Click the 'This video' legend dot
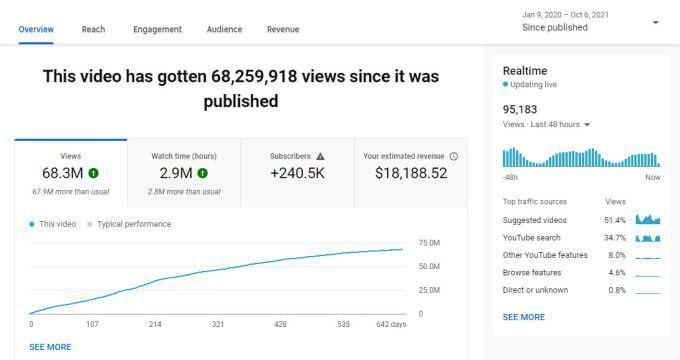The image size is (680, 360). coord(32,224)
